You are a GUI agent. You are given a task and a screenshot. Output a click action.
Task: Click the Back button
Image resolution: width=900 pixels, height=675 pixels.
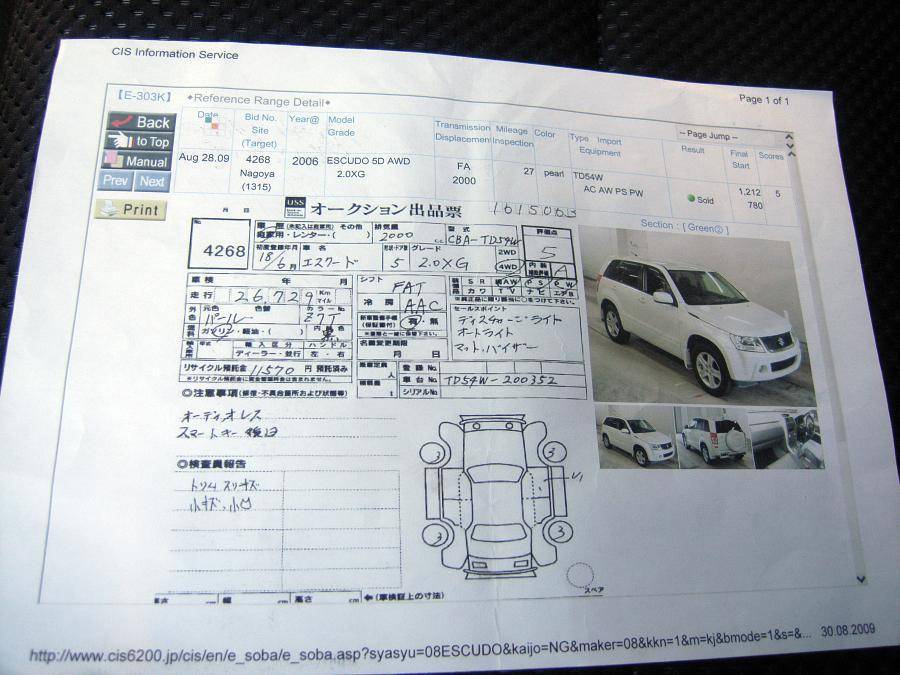click(141, 122)
